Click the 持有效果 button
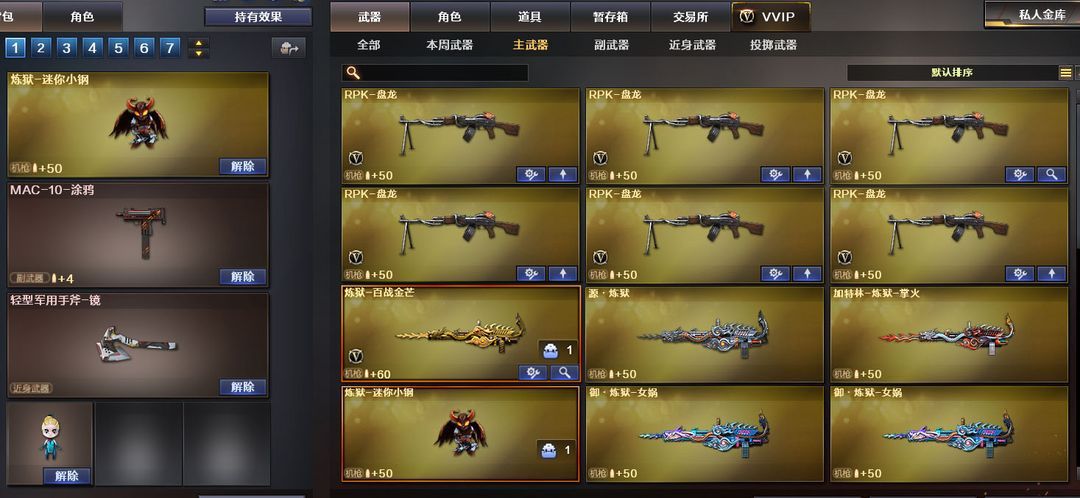This screenshot has width=1080, height=498. click(x=258, y=17)
